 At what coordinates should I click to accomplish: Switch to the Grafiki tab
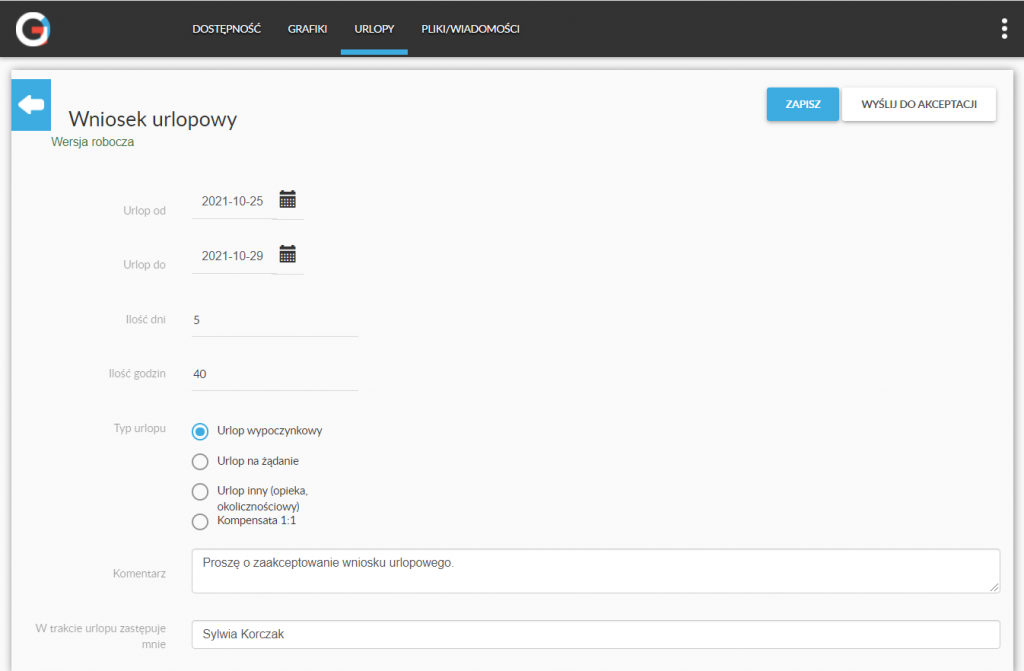pyautogui.click(x=308, y=29)
